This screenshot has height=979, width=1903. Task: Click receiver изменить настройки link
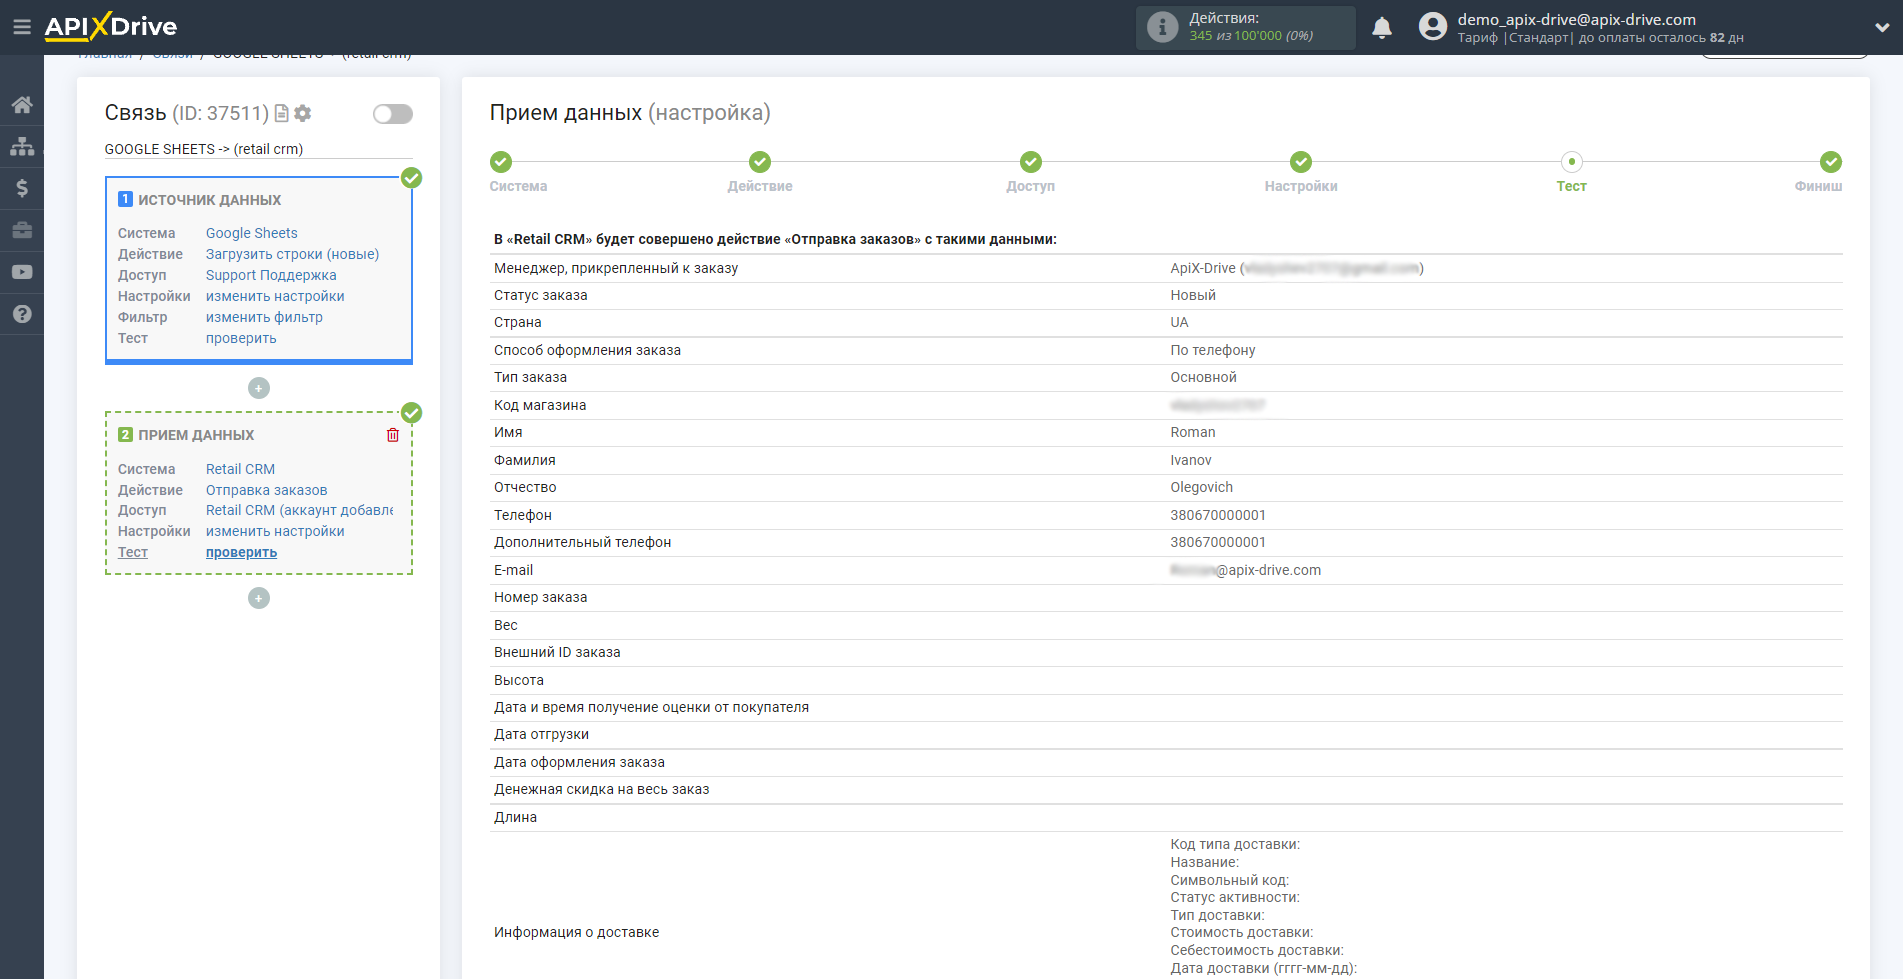275,531
